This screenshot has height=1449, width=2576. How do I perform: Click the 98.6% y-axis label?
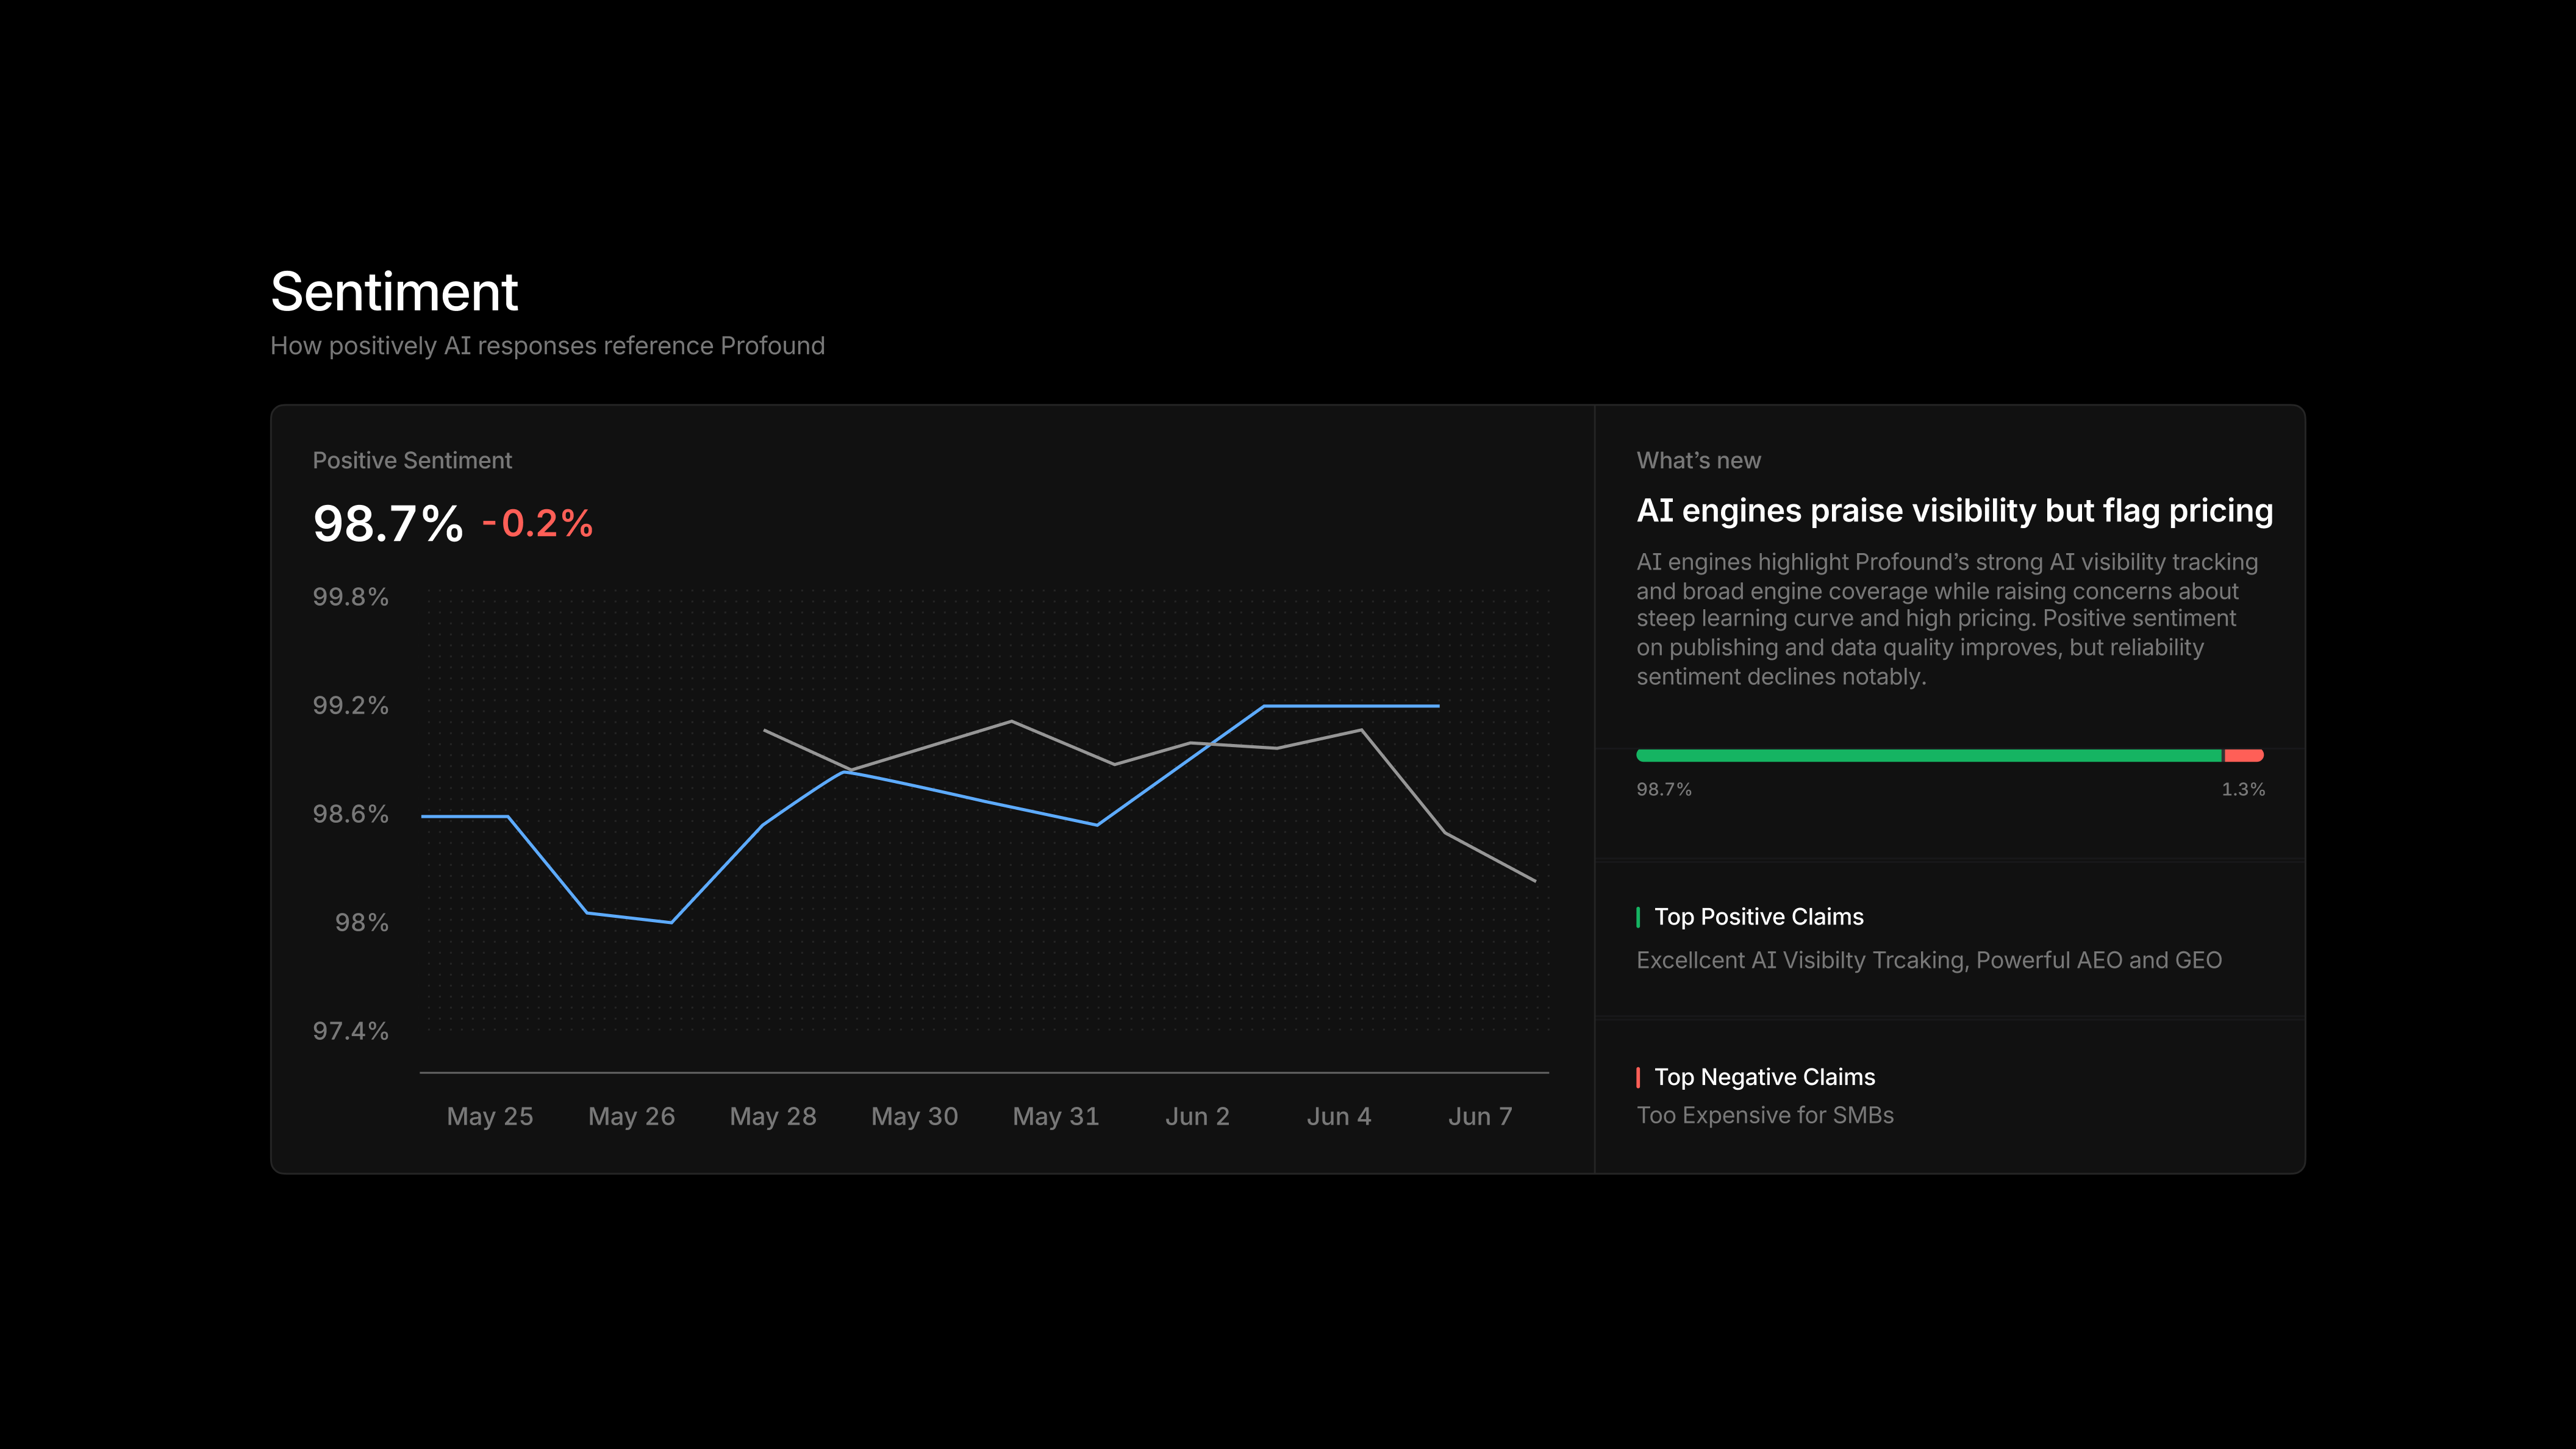coord(350,814)
